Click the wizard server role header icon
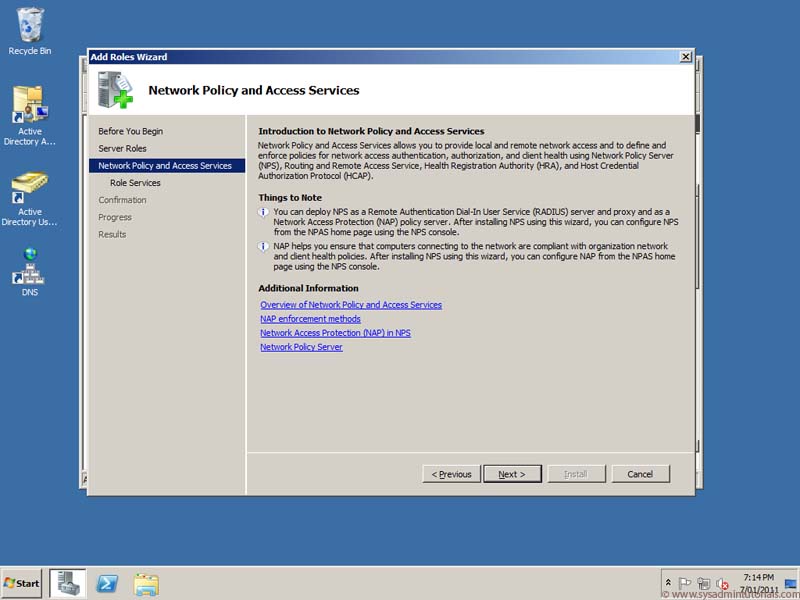Image resolution: width=800 pixels, height=600 pixels. pyautogui.click(x=115, y=90)
